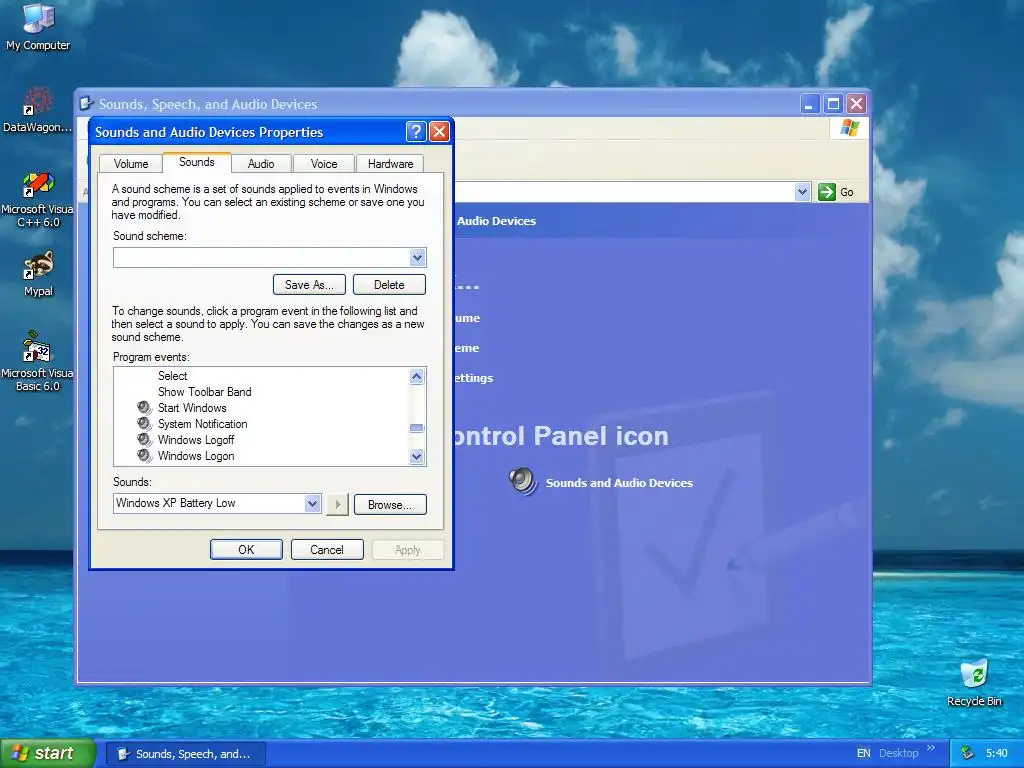Switch to the Volume tab
This screenshot has width=1024, height=768.
(131, 164)
